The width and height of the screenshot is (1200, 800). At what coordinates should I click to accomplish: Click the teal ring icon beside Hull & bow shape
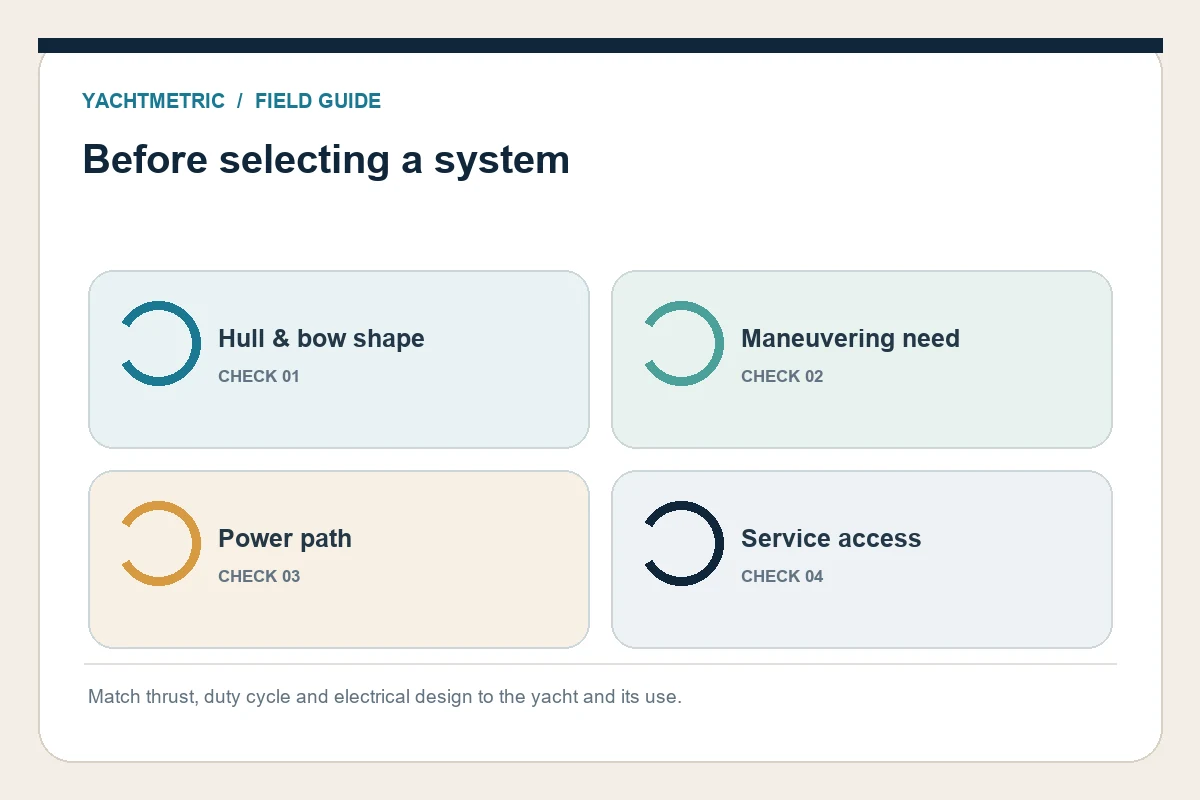160,343
